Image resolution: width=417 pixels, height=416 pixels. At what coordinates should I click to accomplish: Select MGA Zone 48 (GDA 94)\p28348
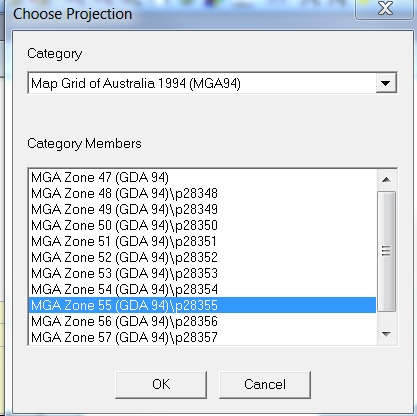point(202,193)
